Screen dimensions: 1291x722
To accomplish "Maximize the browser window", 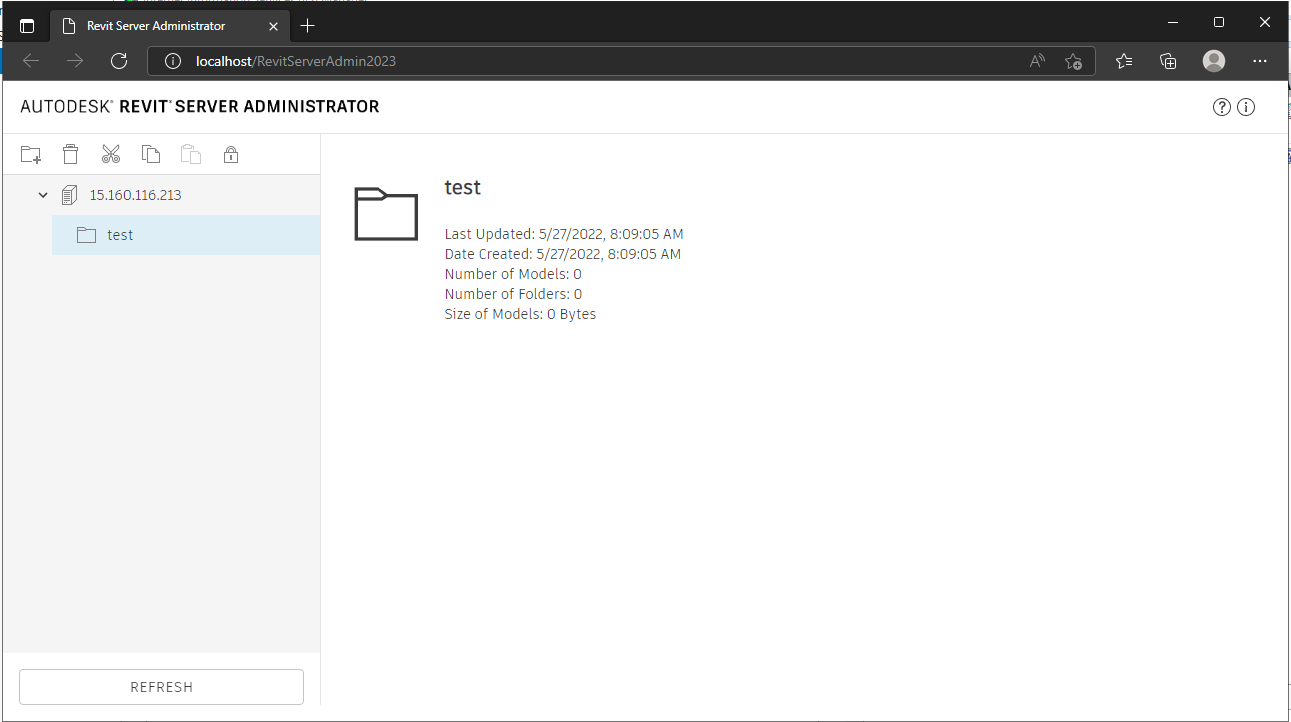I will pyautogui.click(x=1219, y=22).
